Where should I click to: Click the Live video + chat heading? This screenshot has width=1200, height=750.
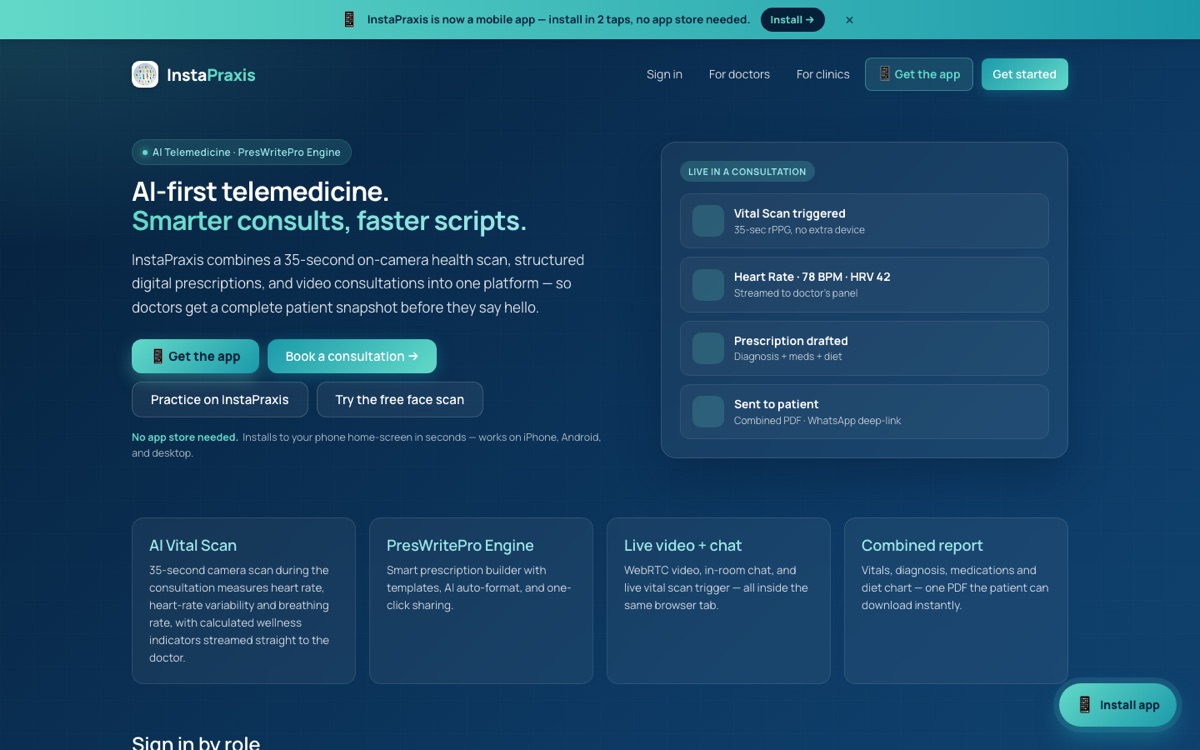point(683,545)
